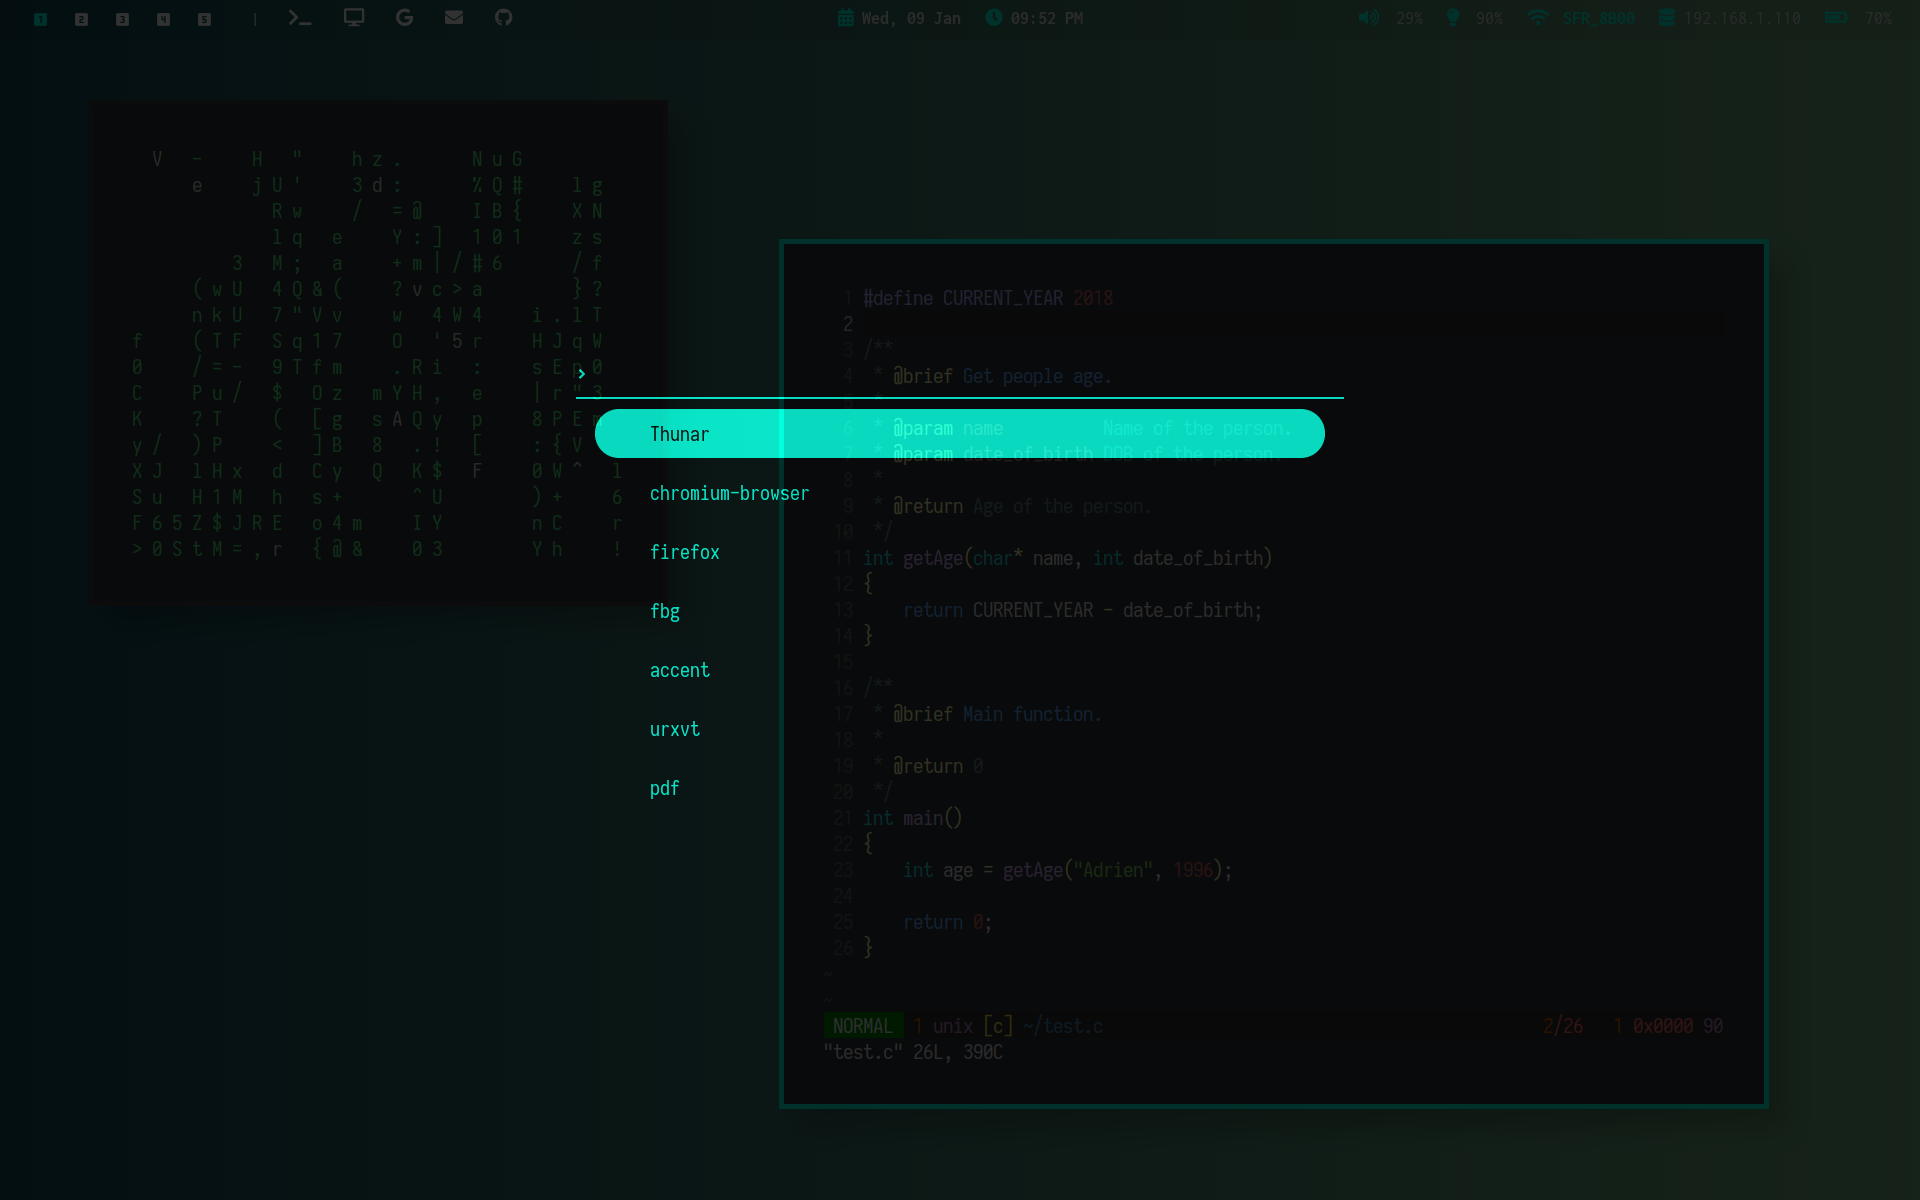Open the GitHub icon shortcut
1920x1200 pixels.
(504, 18)
